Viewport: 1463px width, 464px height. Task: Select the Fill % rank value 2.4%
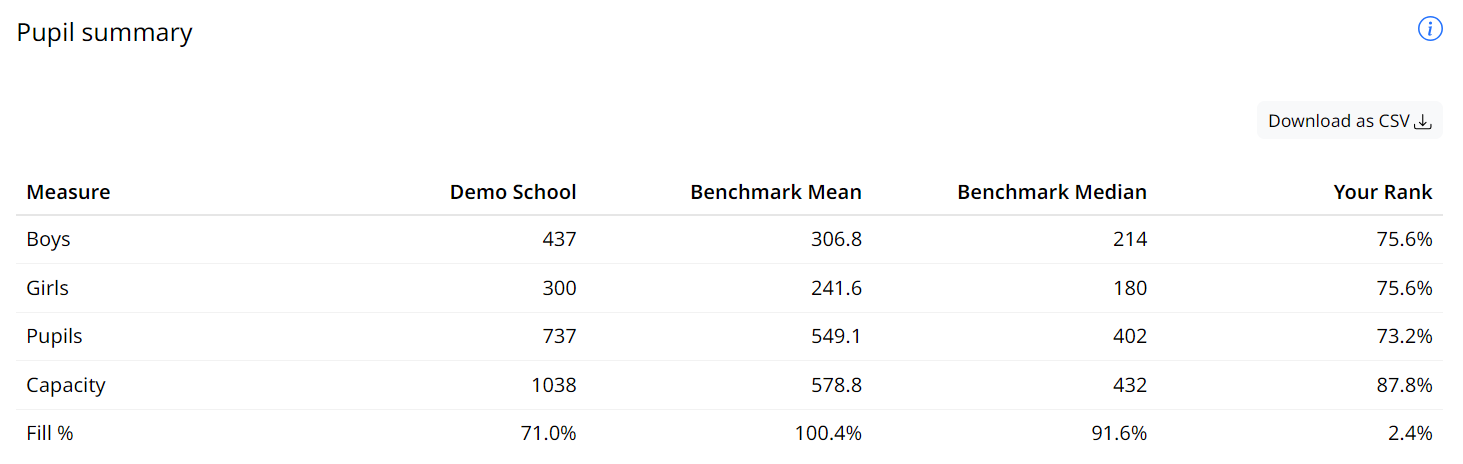point(1410,433)
